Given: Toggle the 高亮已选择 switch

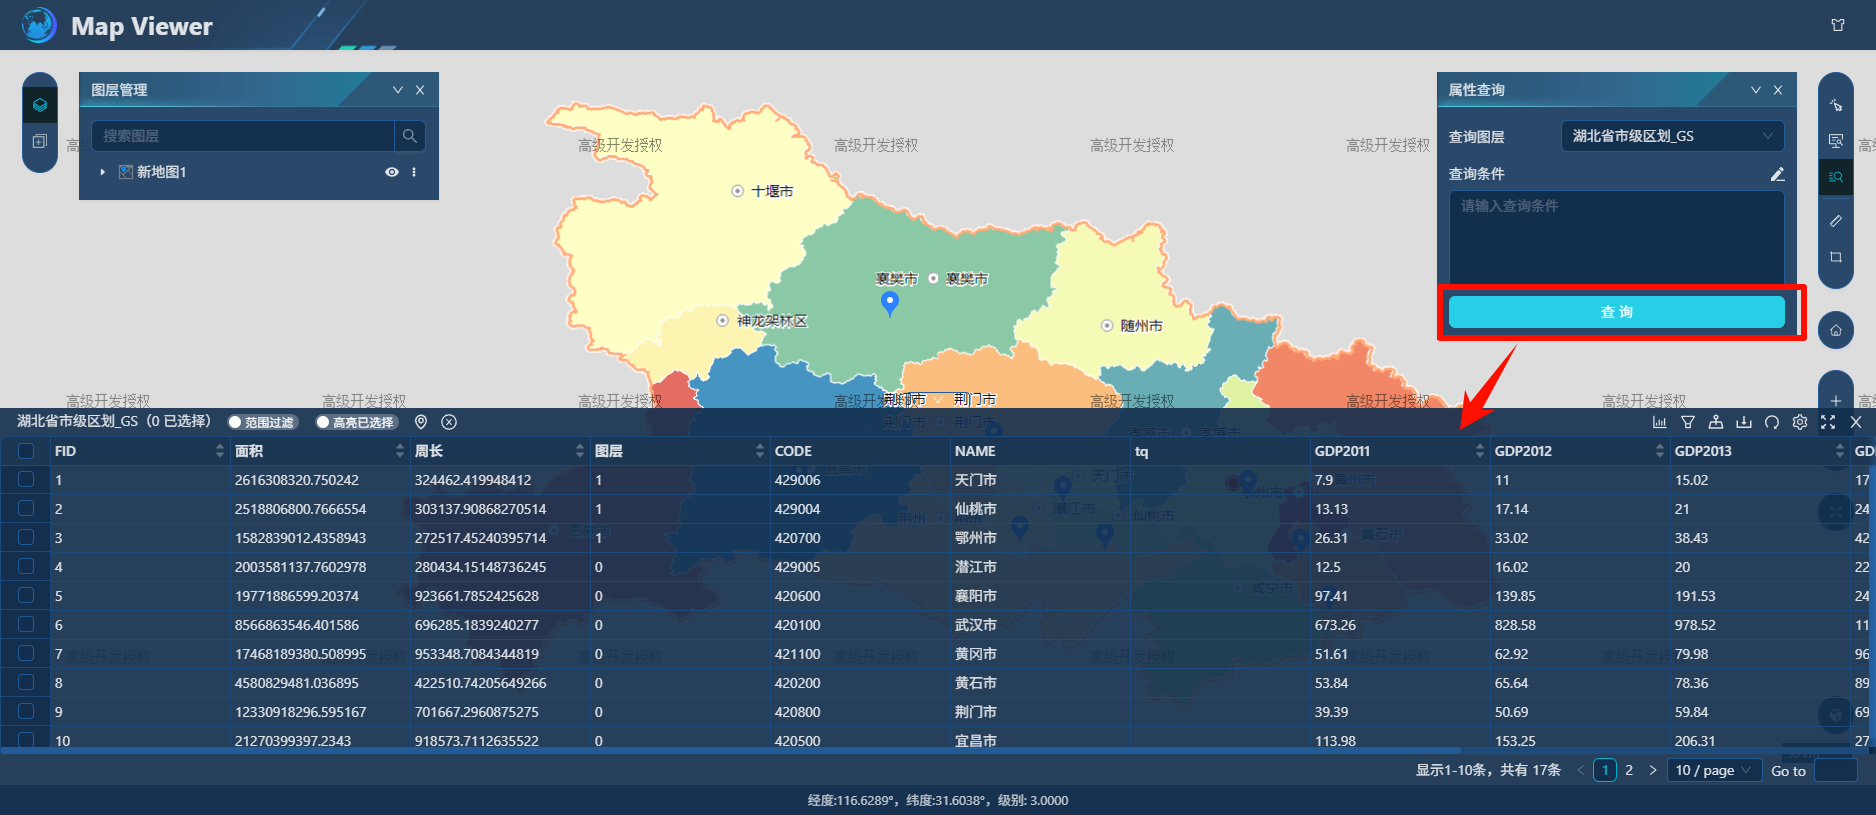Looking at the screenshot, I should (x=356, y=422).
